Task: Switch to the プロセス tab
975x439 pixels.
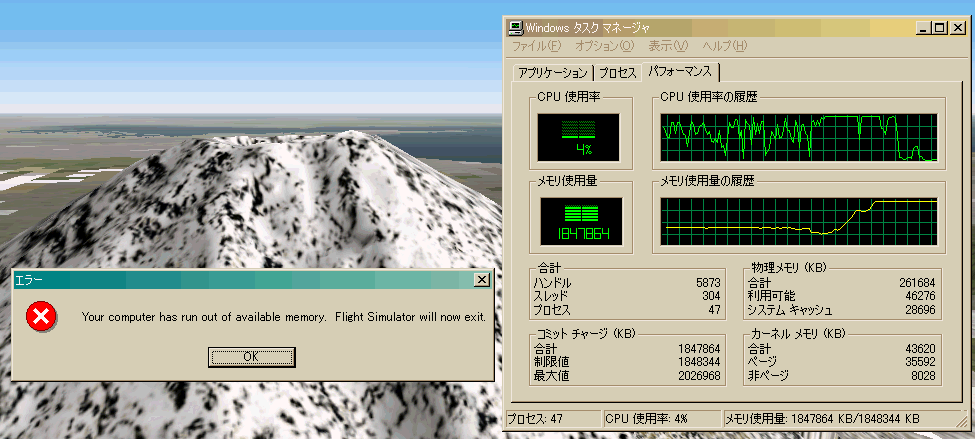Action: click(x=617, y=73)
